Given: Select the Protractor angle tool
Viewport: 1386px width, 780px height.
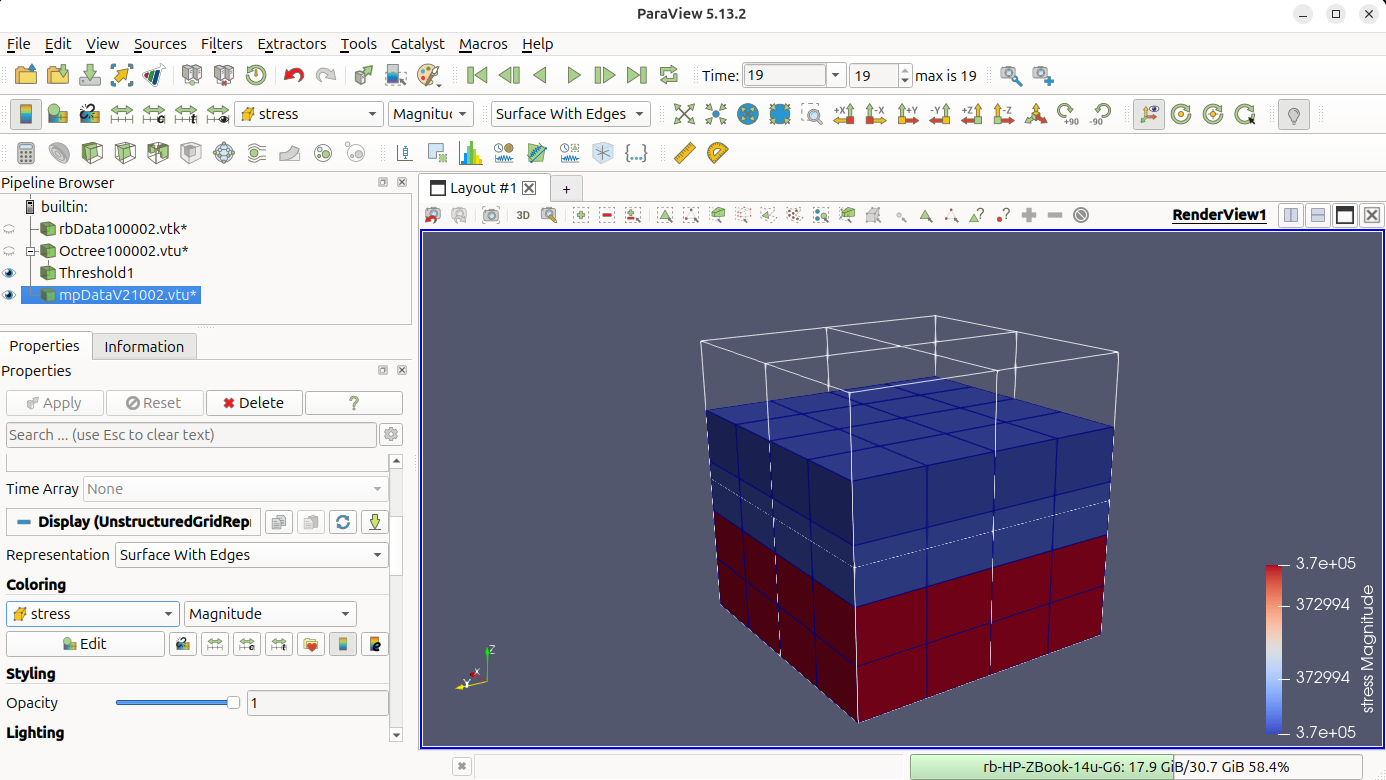Looking at the screenshot, I should (x=718, y=153).
